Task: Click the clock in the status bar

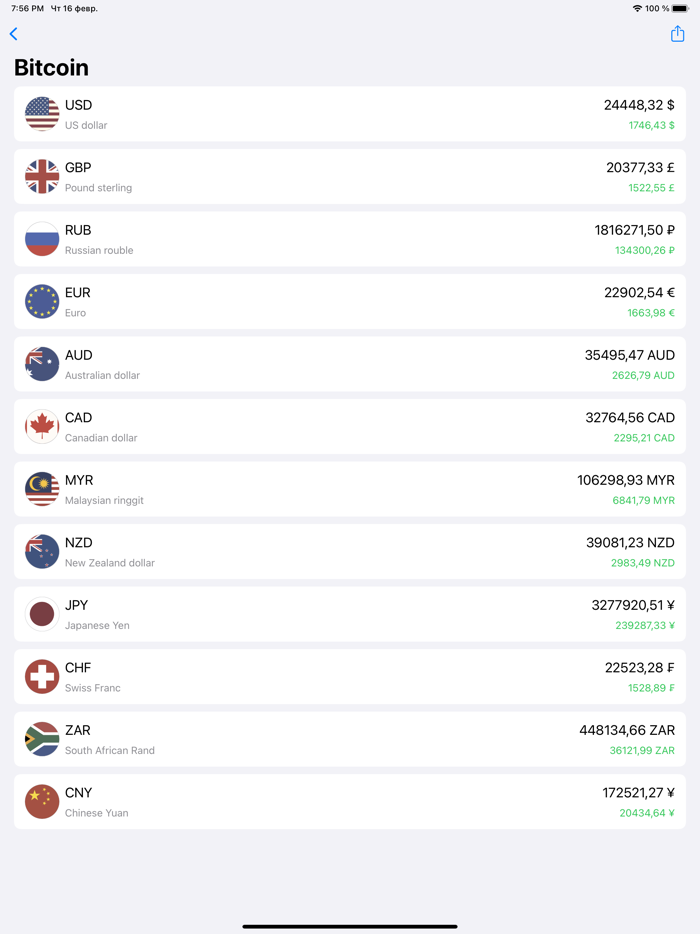Action: [x=25, y=8]
